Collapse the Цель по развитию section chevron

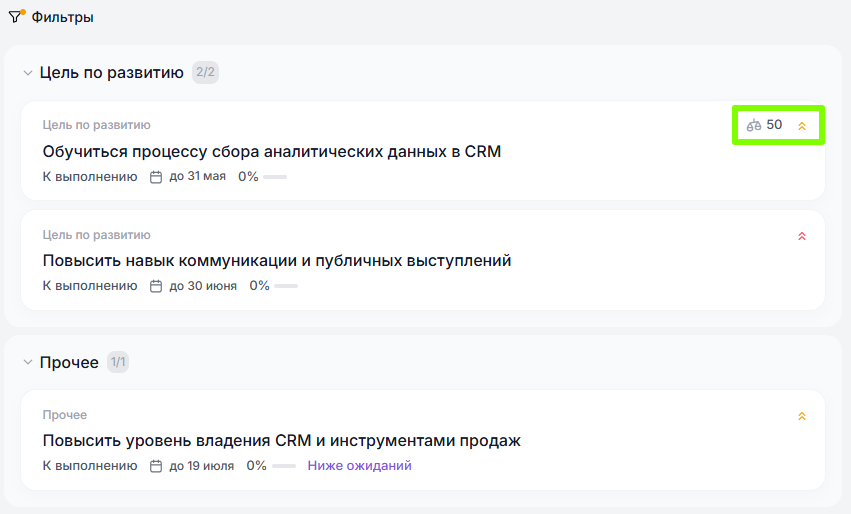point(28,73)
